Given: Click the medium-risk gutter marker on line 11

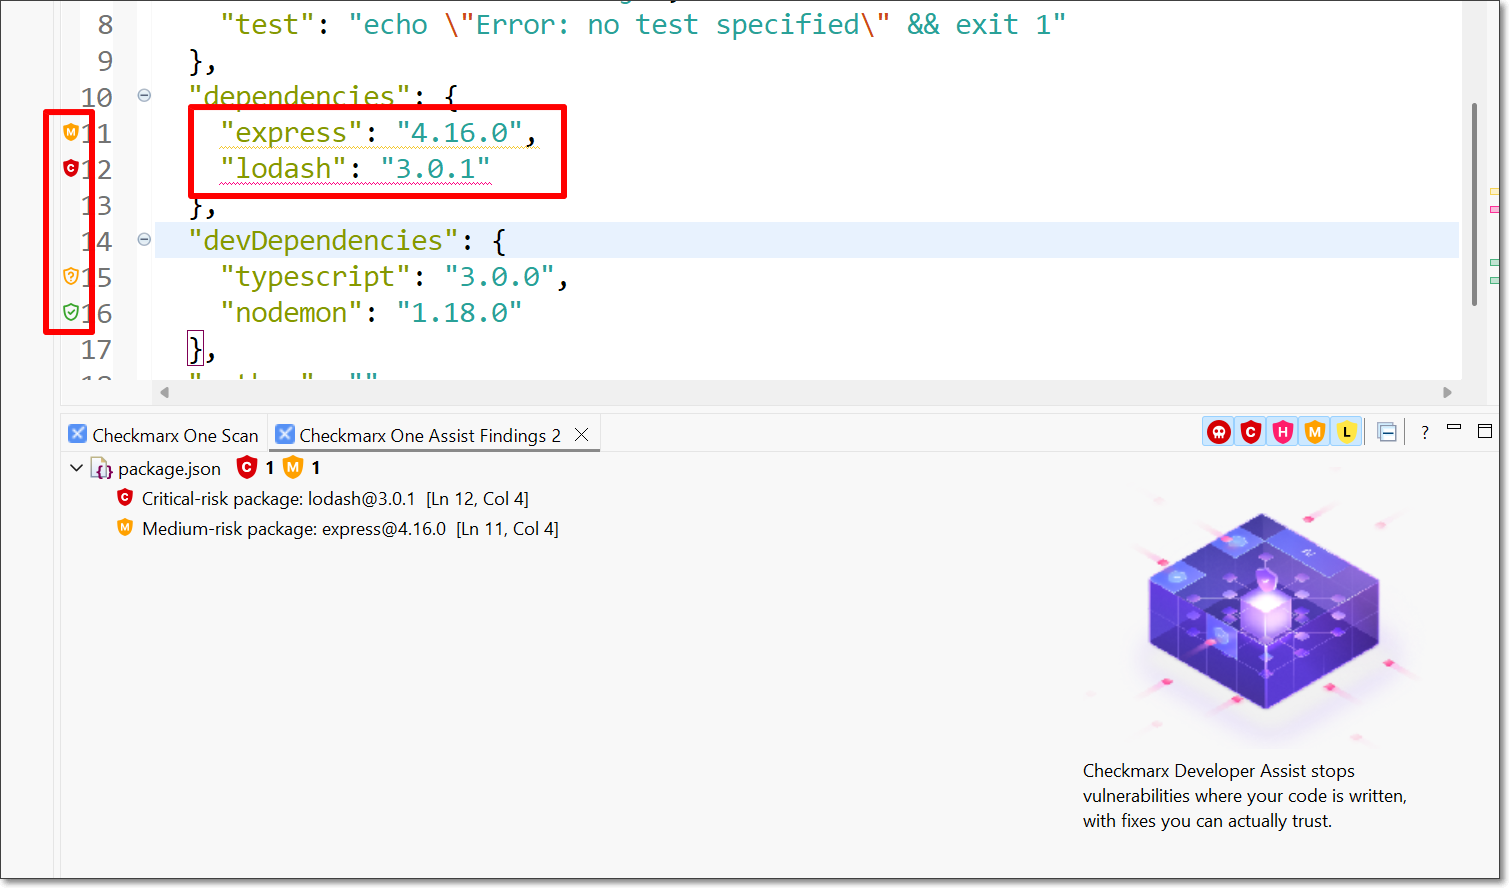Looking at the screenshot, I should [71, 132].
